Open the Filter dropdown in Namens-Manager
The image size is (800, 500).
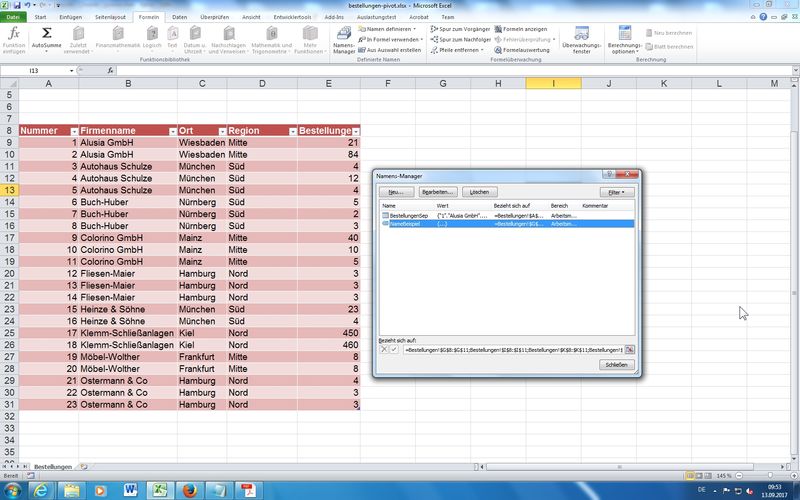tap(615, 191)
